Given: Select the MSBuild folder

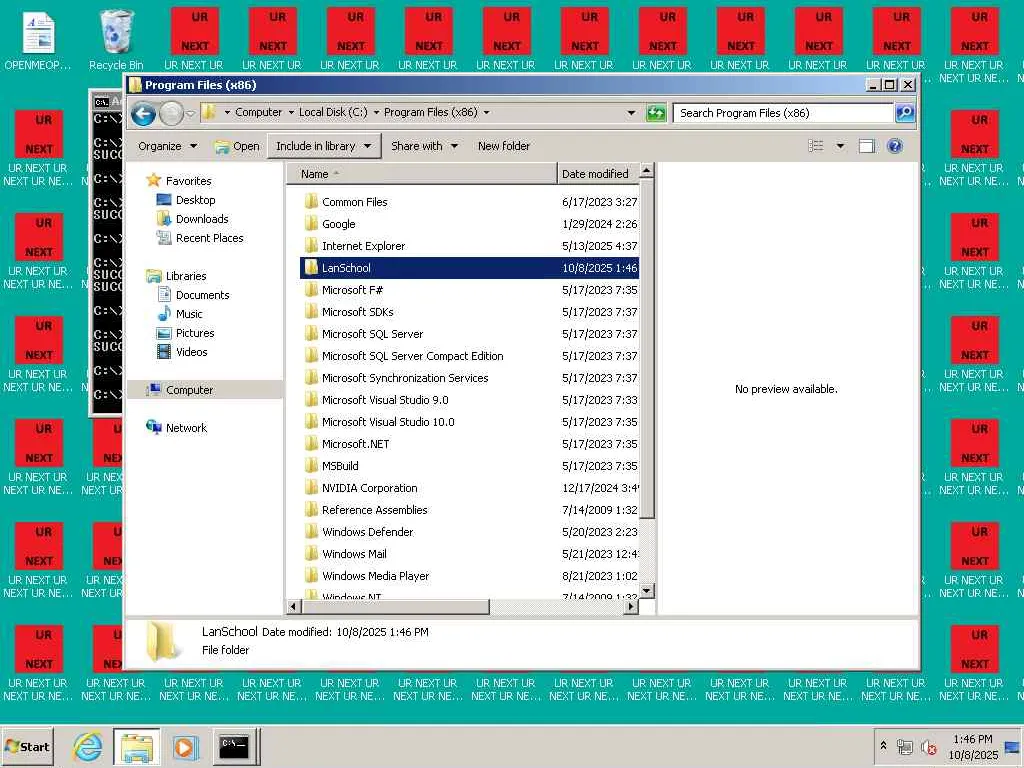Looking at the screenshot, I should pyautogui.click(x=340, y=466).
